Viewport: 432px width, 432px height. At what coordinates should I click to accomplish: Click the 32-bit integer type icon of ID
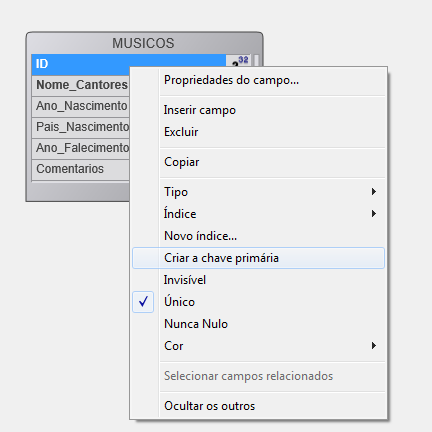click(239, 61)
